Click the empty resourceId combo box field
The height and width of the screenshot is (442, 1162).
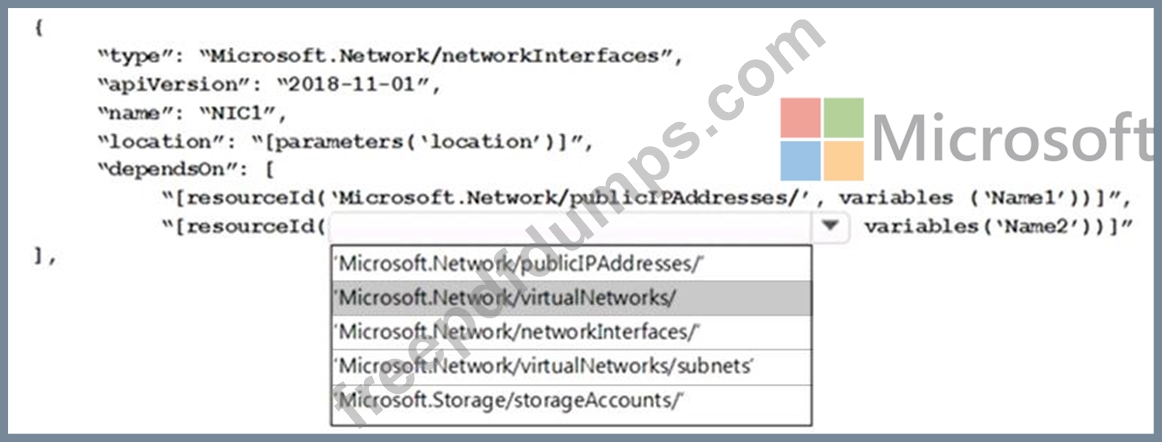(x=571, y=227)
